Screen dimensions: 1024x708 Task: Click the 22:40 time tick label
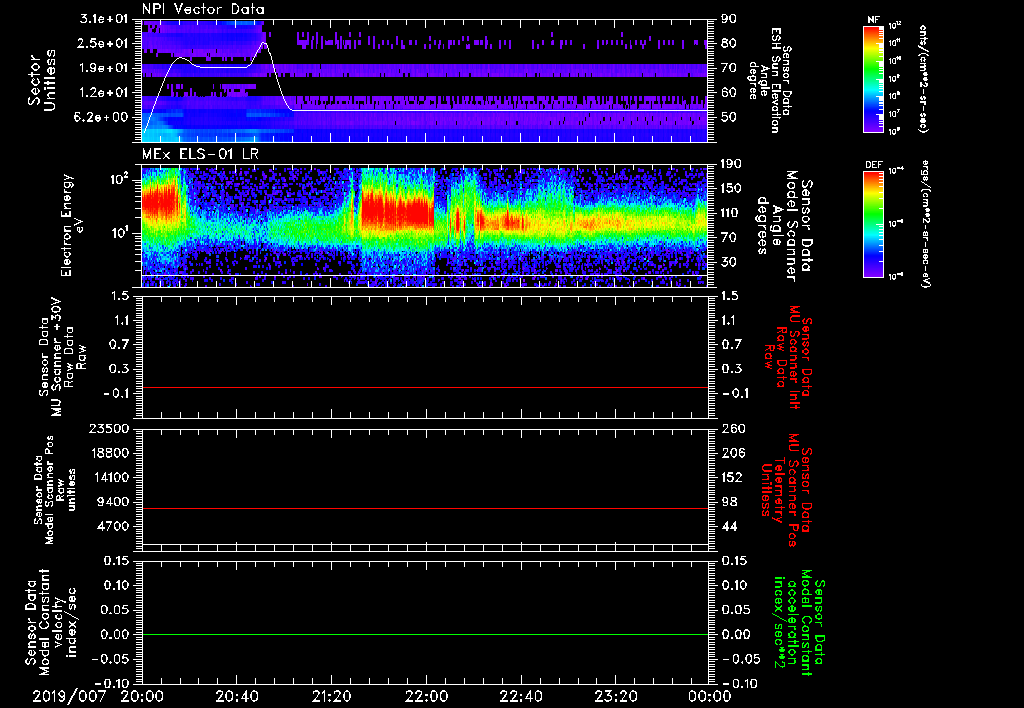[x=520, y=696]
